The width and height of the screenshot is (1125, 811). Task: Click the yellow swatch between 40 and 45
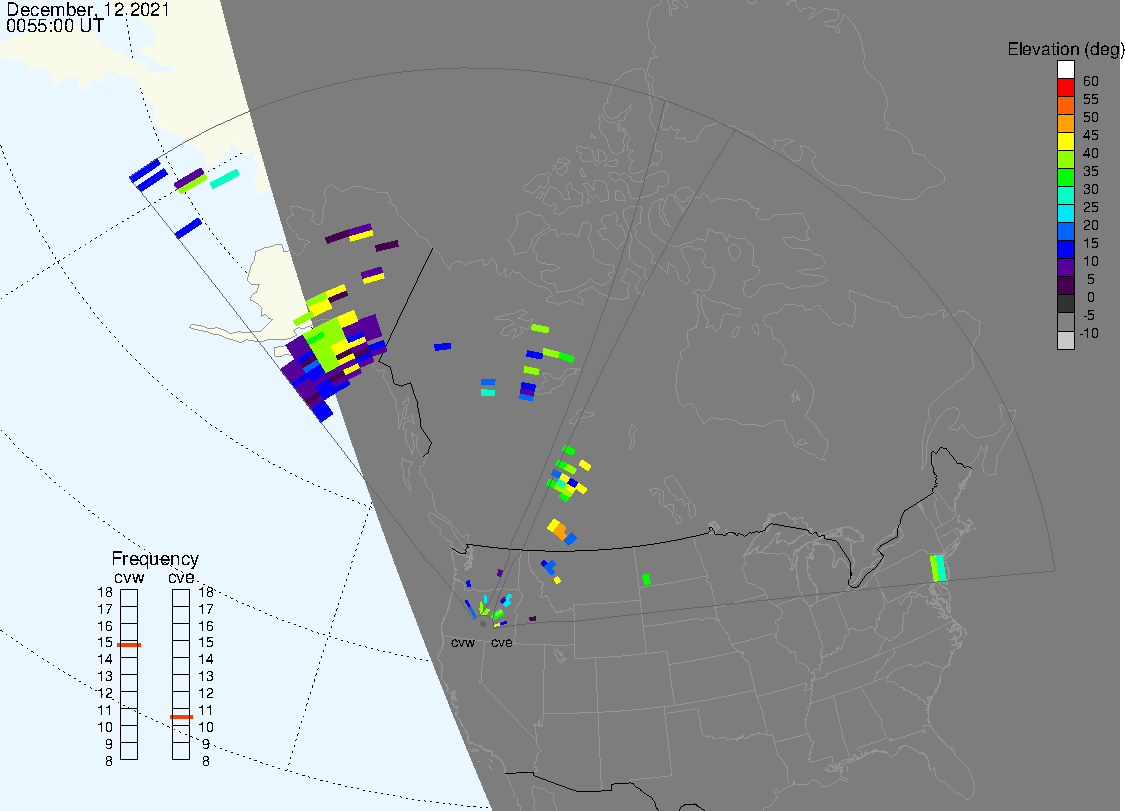[x=1065, y=141]
